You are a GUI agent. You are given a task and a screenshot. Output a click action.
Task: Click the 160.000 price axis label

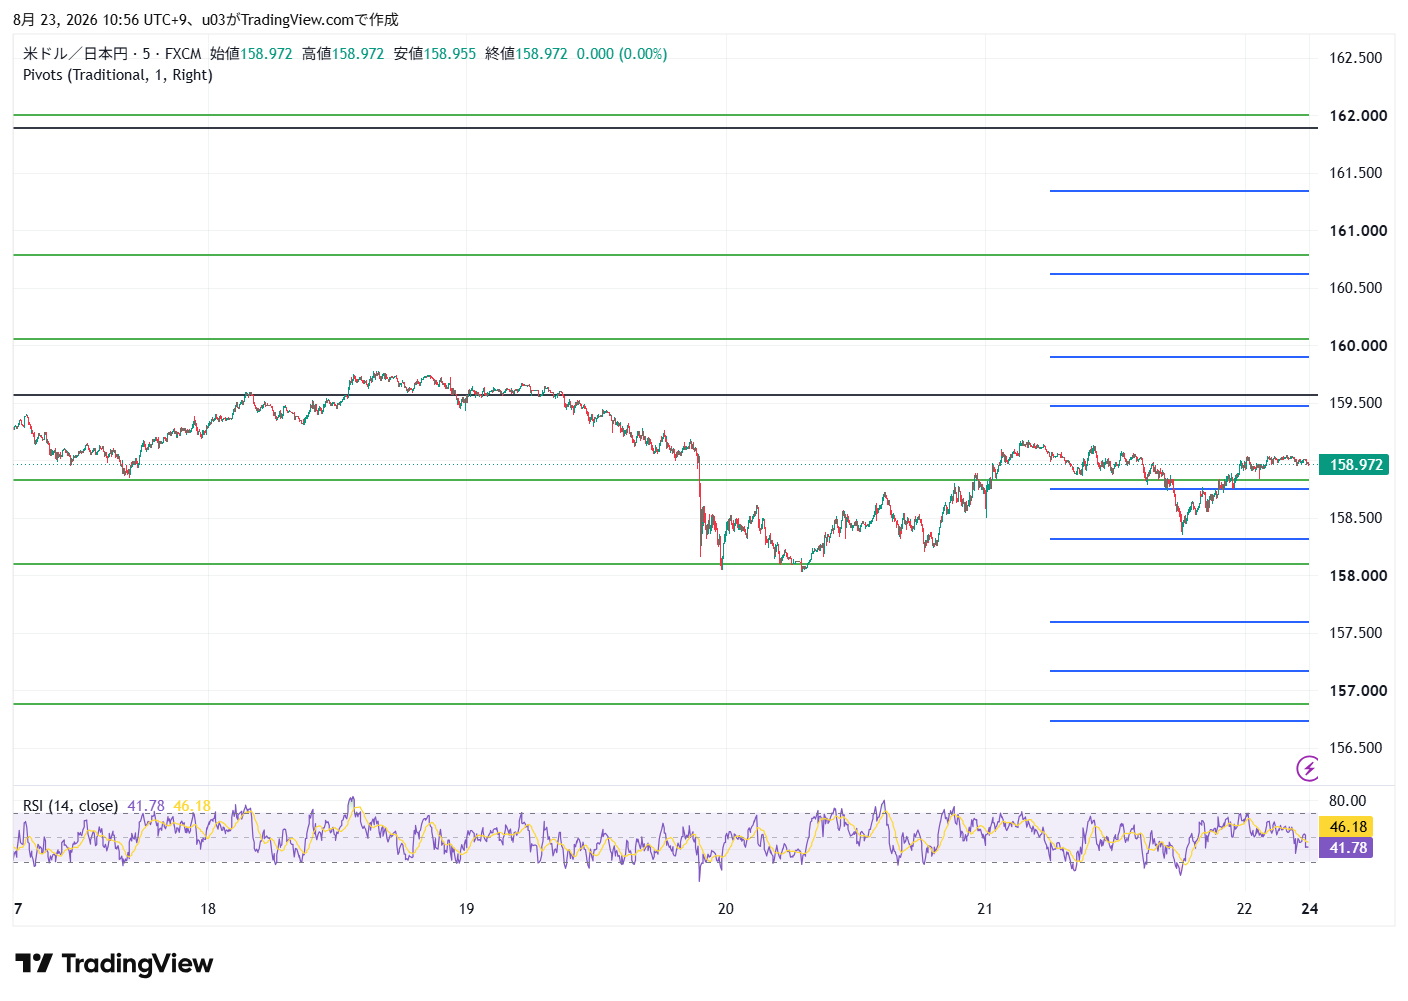(x=1358, y=346)
